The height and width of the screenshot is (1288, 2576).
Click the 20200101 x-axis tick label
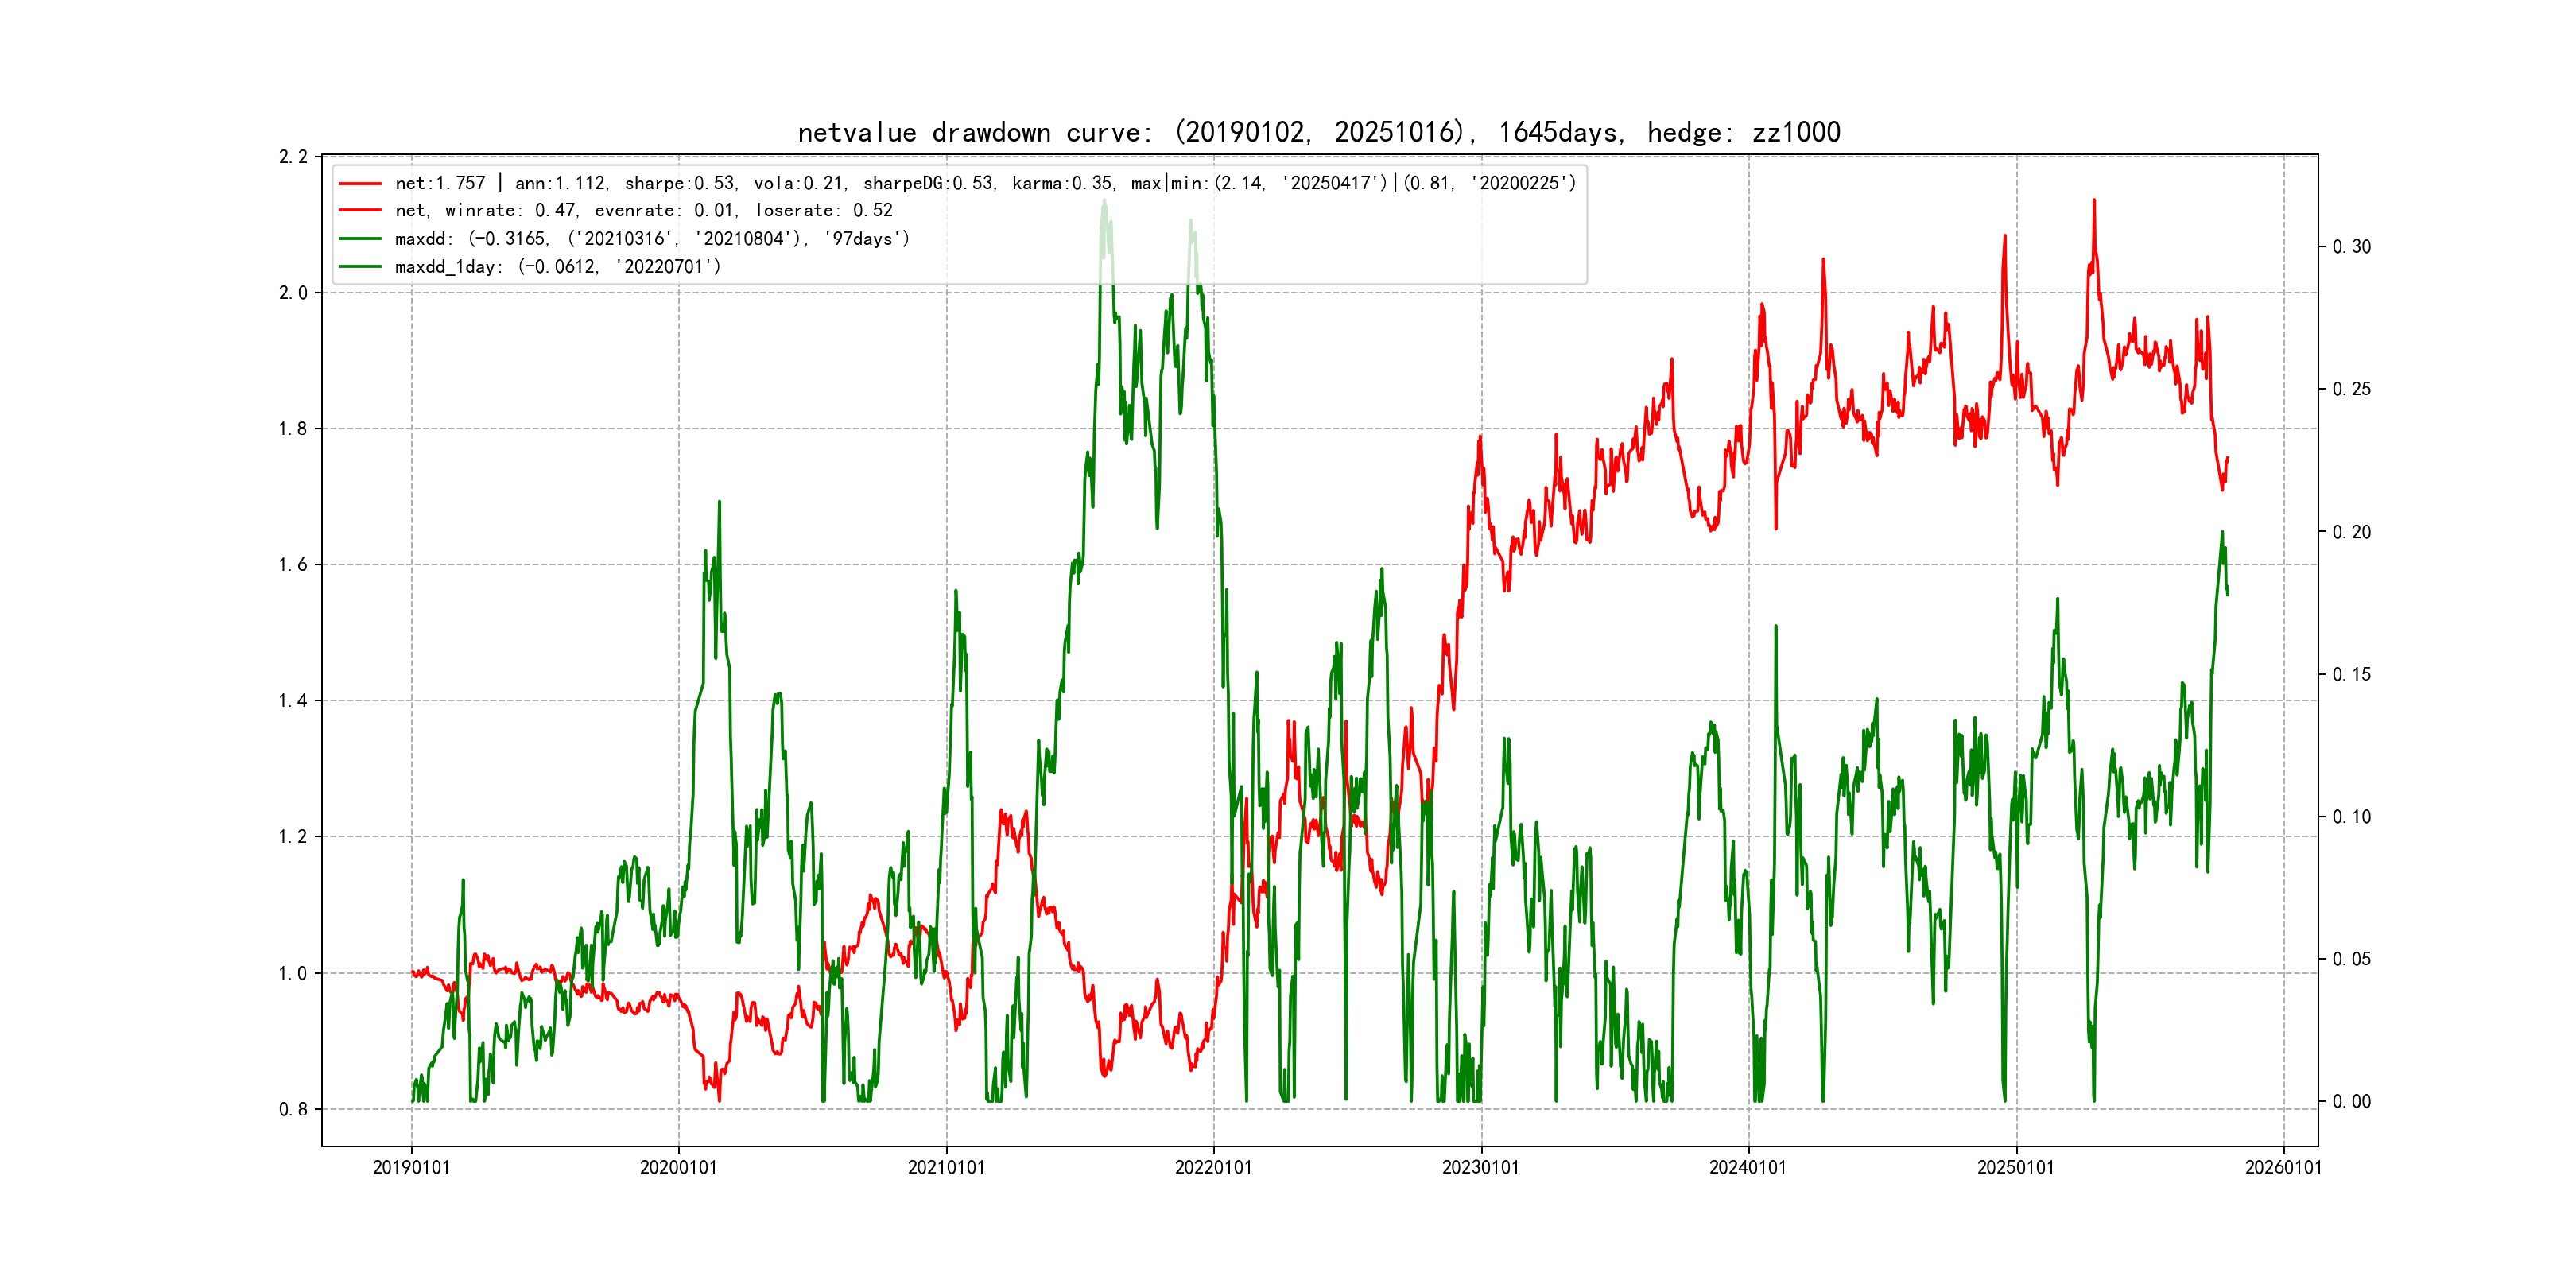pyautogui.click(x=678, y=1167)
